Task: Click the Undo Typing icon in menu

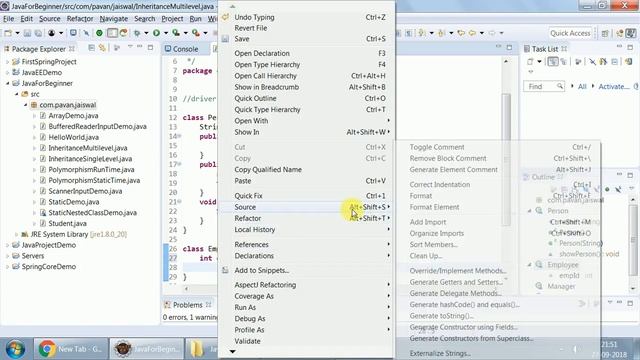Action: [225, 17]
